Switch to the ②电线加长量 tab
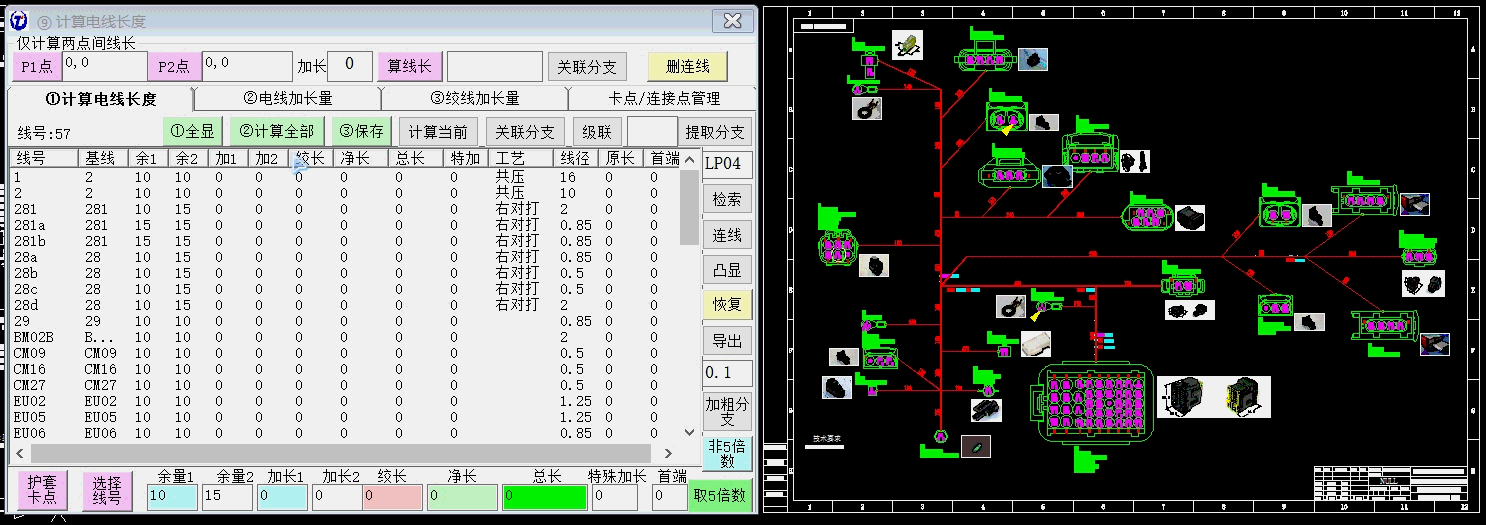The height and width of the screenshot is (525, 1486). (287, 98)
